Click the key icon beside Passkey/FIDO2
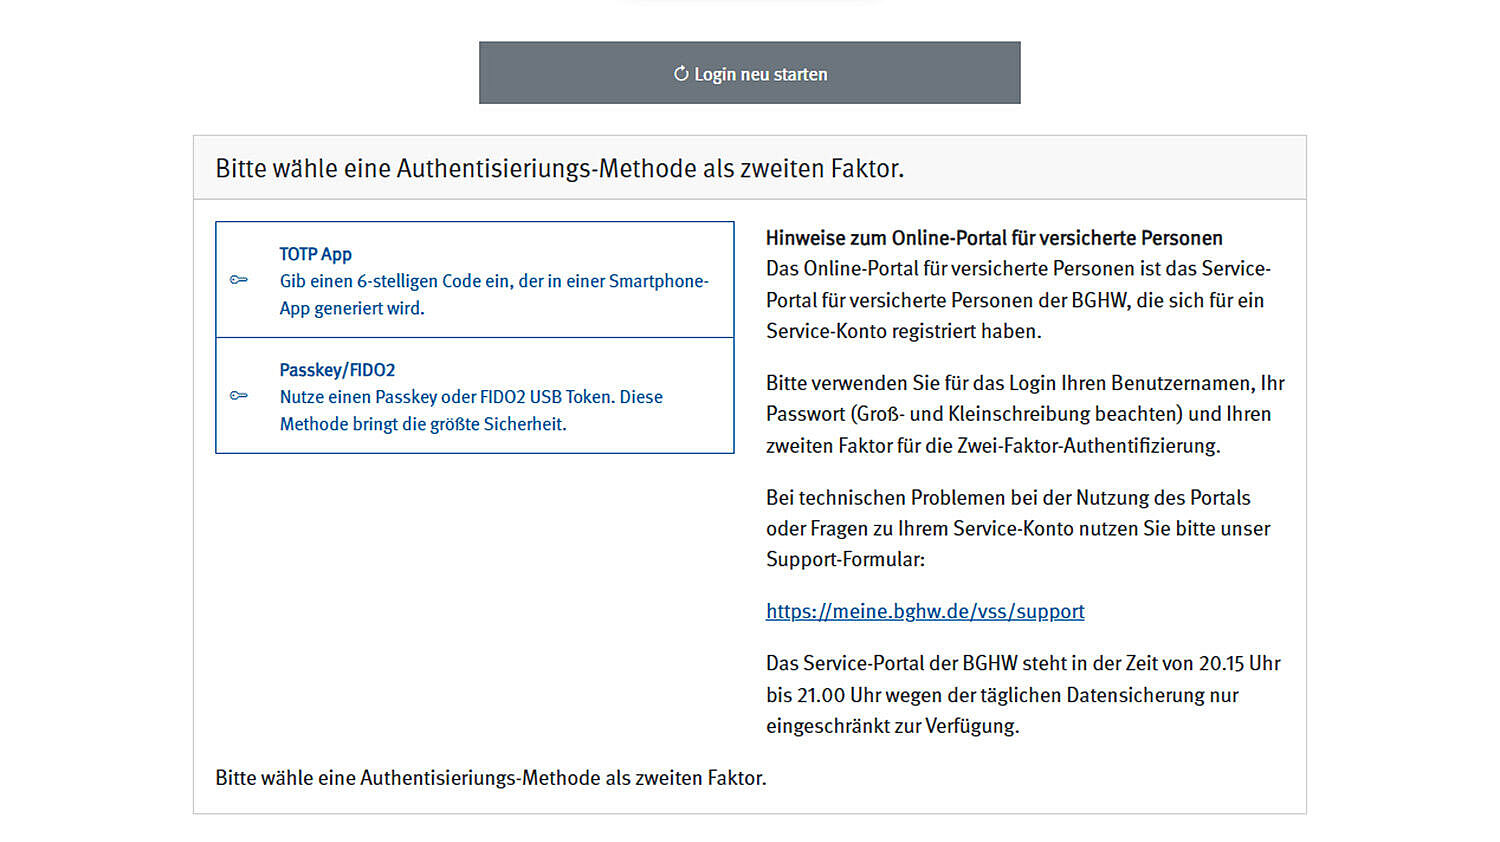Screen dimensions: 1500x842 point(239,396)
